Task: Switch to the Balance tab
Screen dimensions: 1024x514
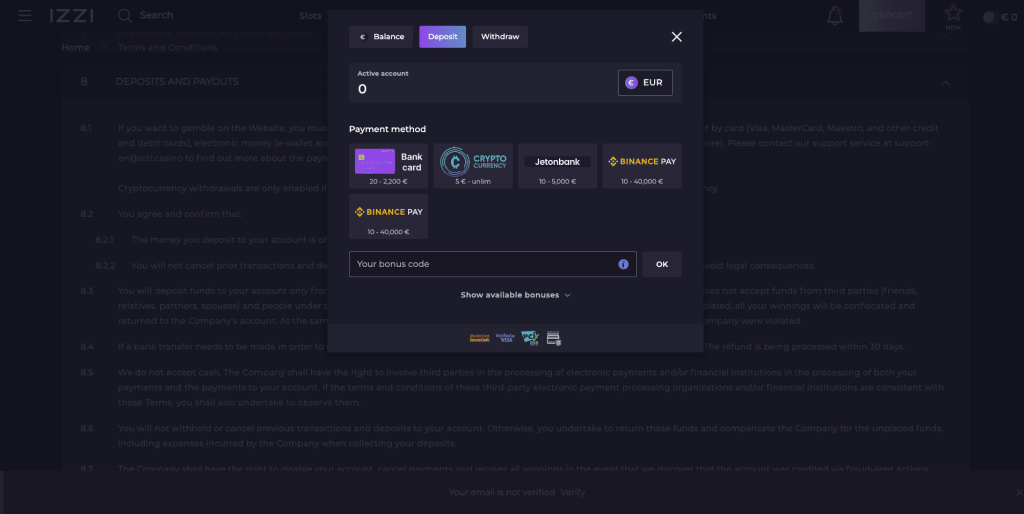Action: 381,37
